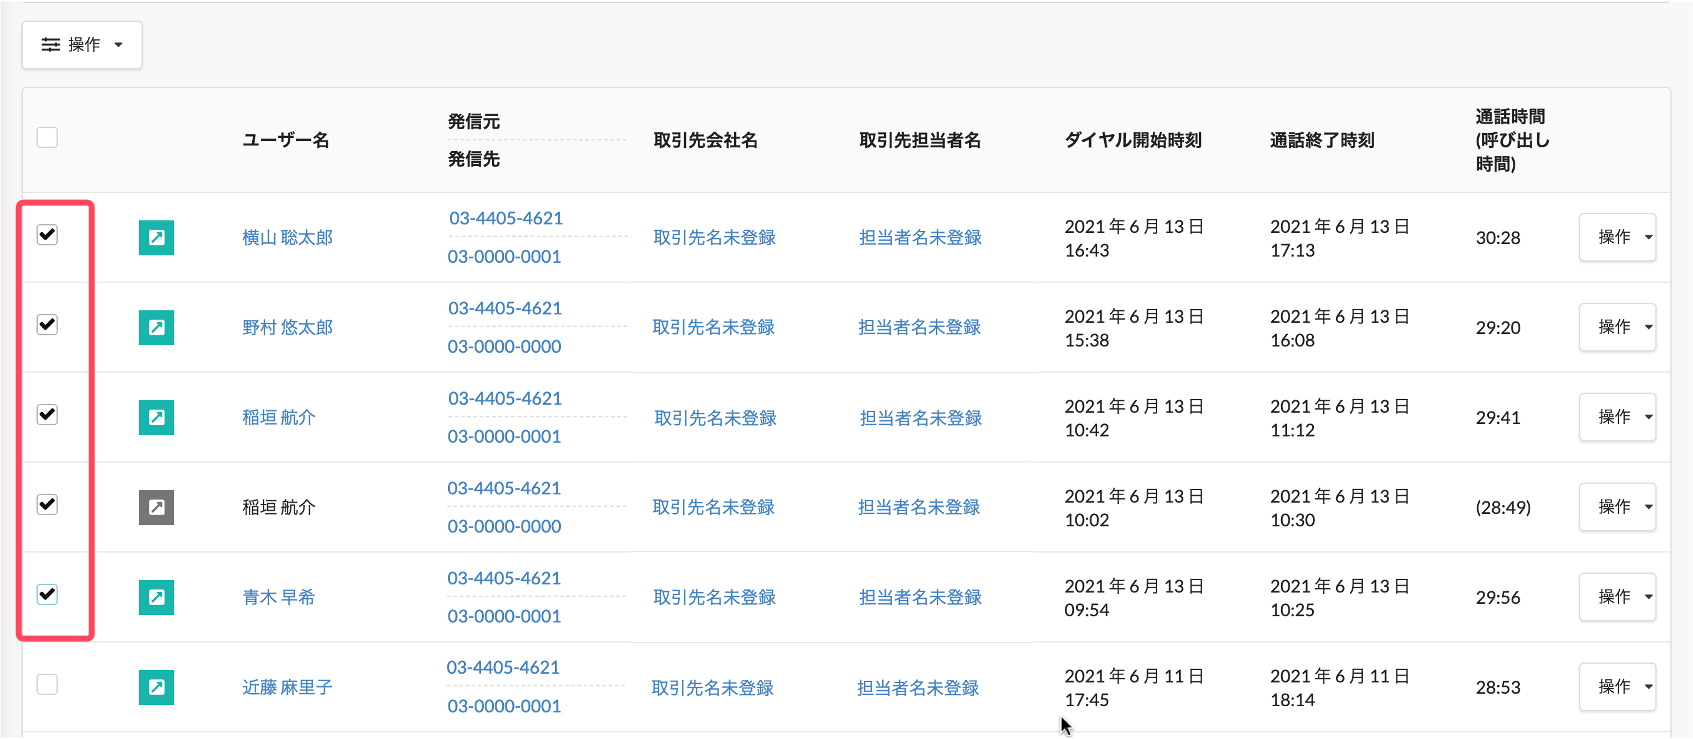The width and height of the screenshot is (1693, 739).
Task: Toggle the select-all checkbox in the table header
Action: (47, 137)
